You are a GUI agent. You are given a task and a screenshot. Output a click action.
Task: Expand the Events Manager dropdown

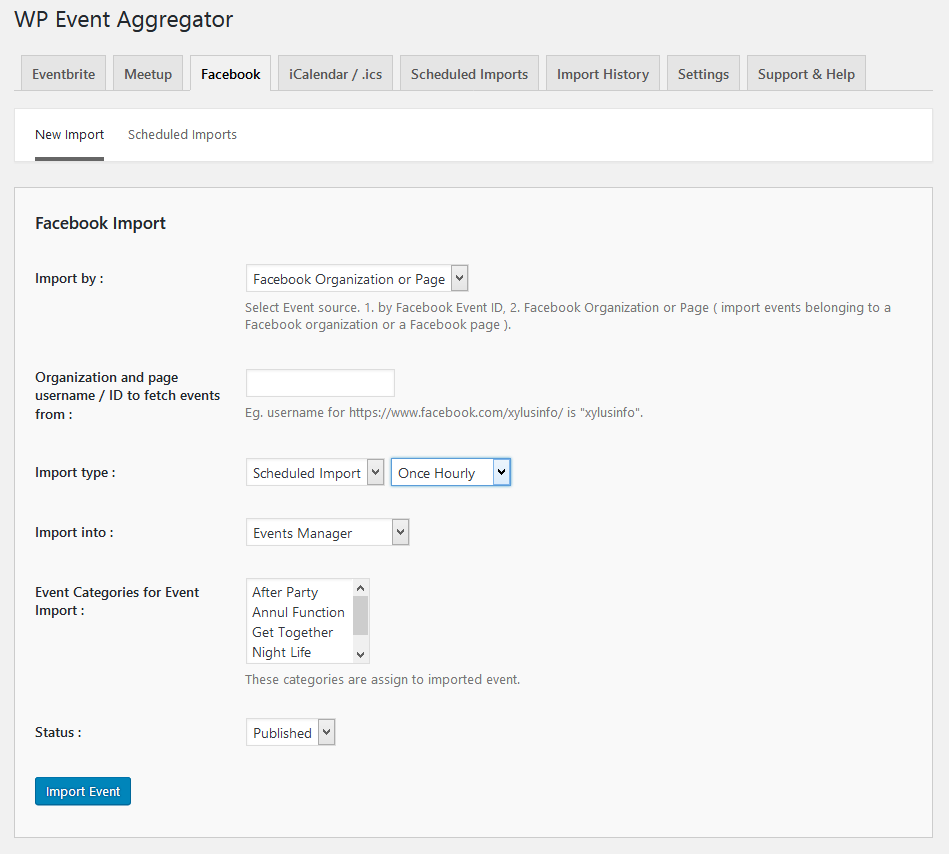(x=327, y=532)
